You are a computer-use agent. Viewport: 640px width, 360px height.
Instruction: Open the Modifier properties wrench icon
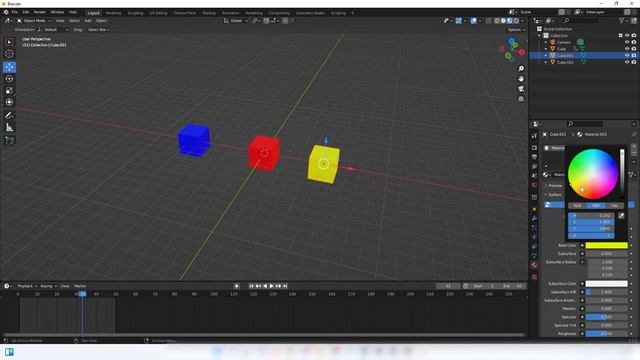click(x=534, y=219)
